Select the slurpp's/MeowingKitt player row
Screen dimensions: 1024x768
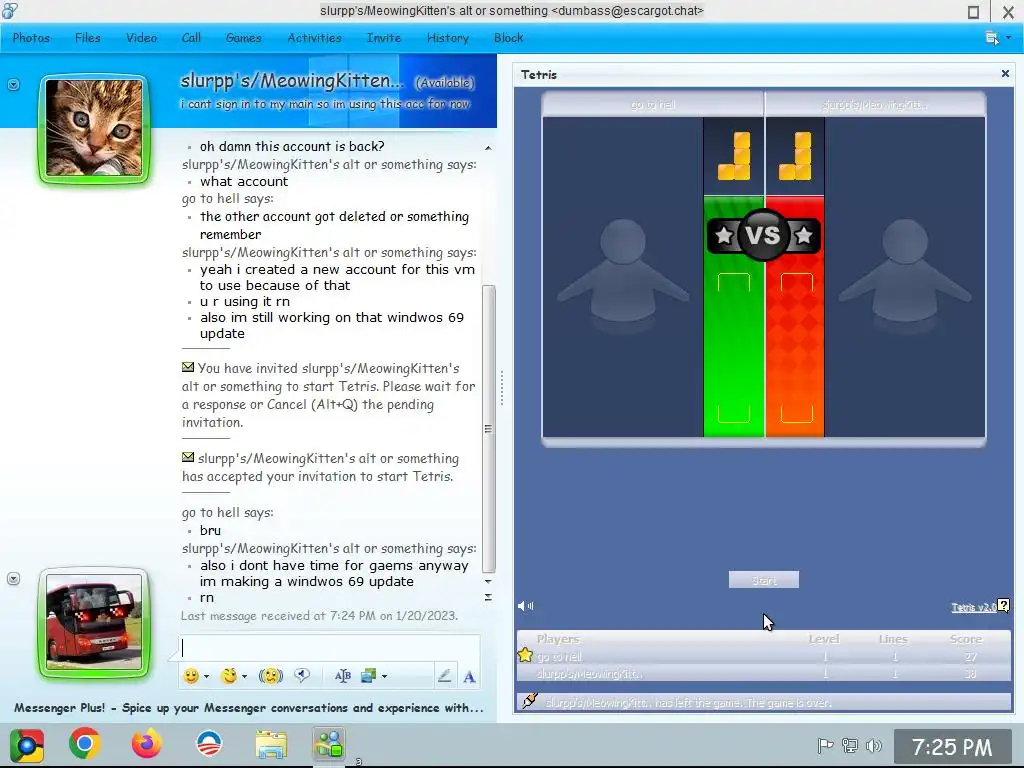pos(764,673)
